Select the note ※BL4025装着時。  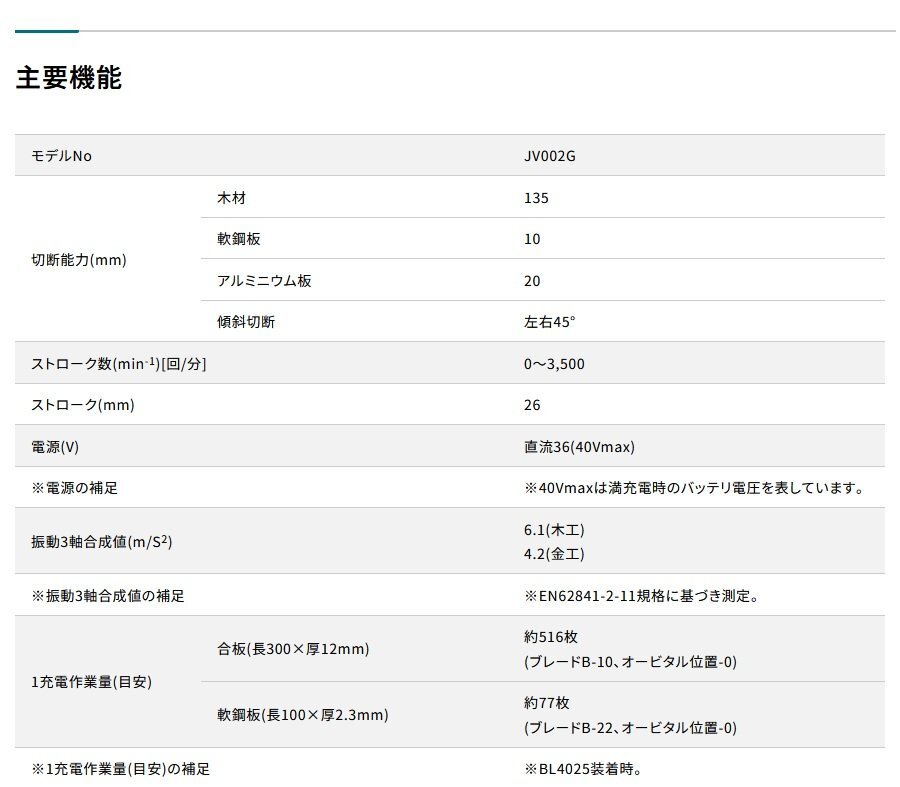(583, 769)
